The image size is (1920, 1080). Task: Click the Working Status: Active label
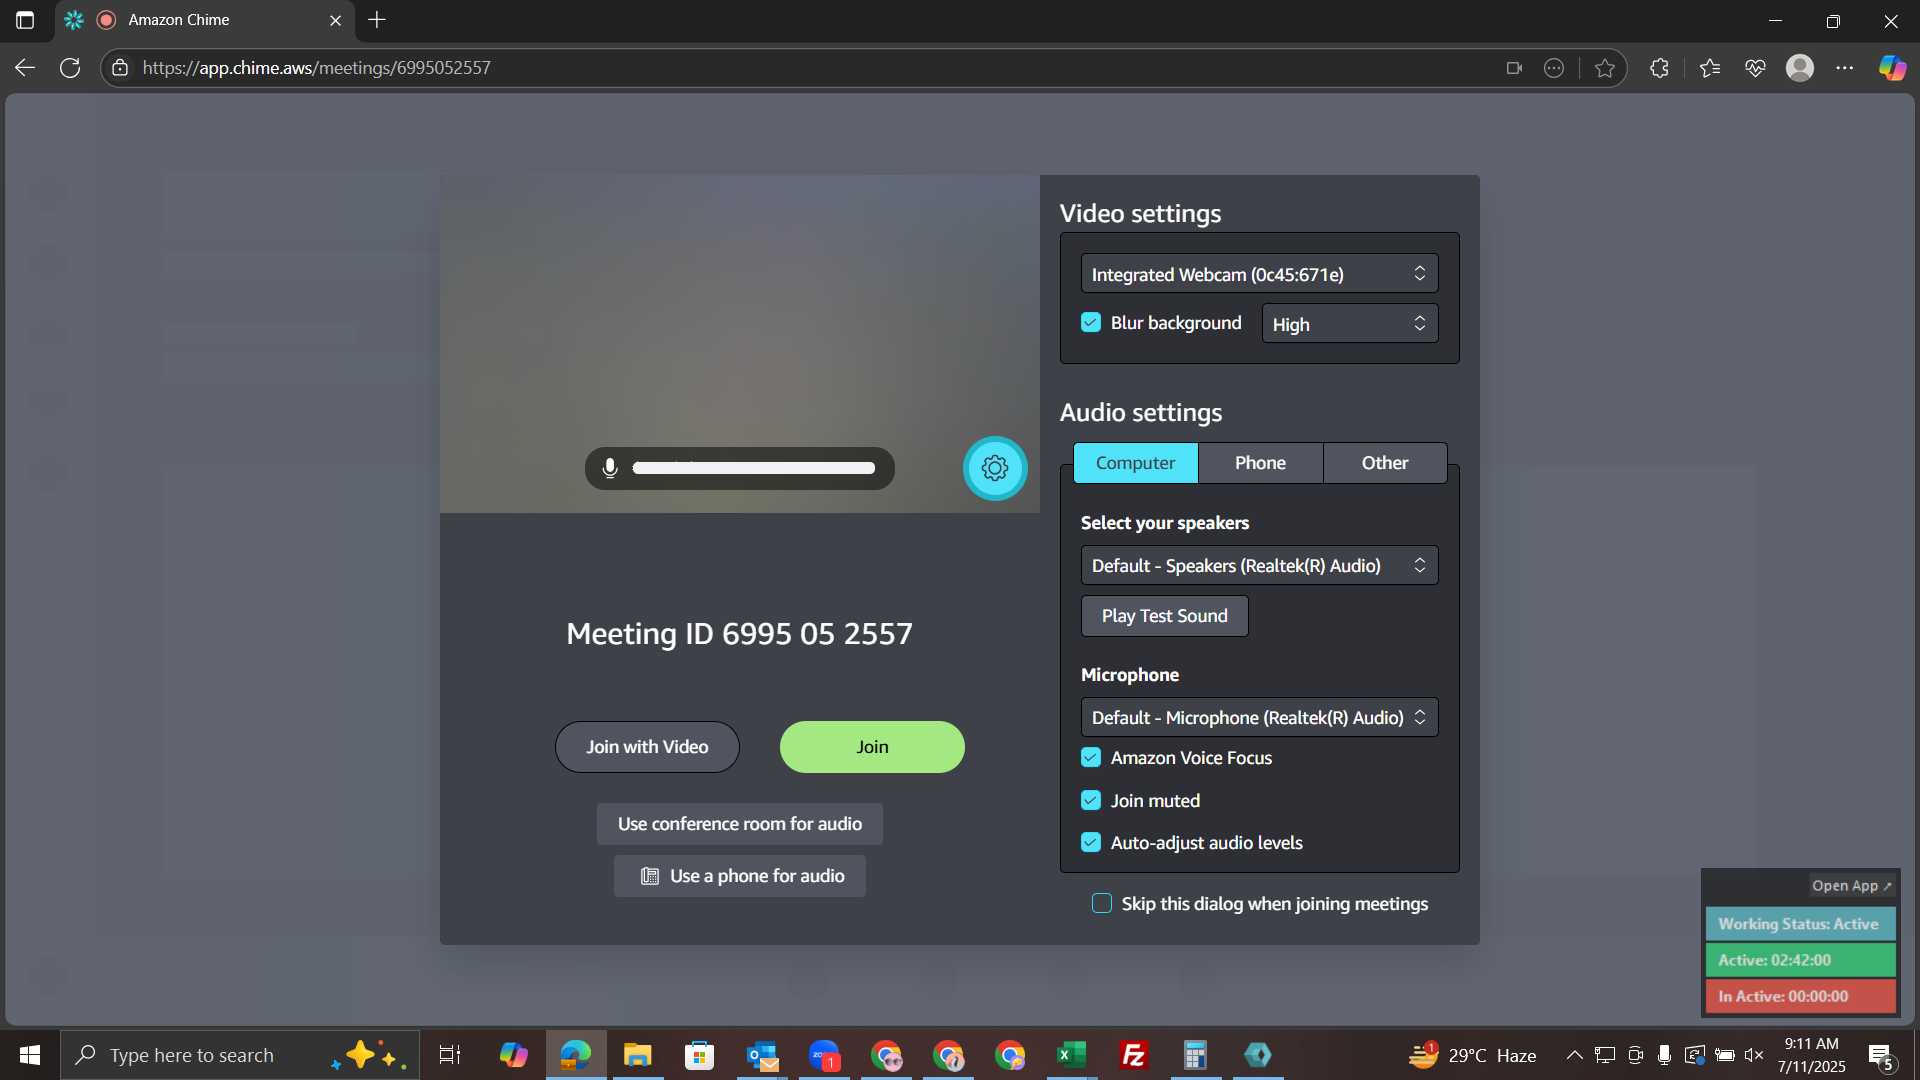[x=1800, y=924]
